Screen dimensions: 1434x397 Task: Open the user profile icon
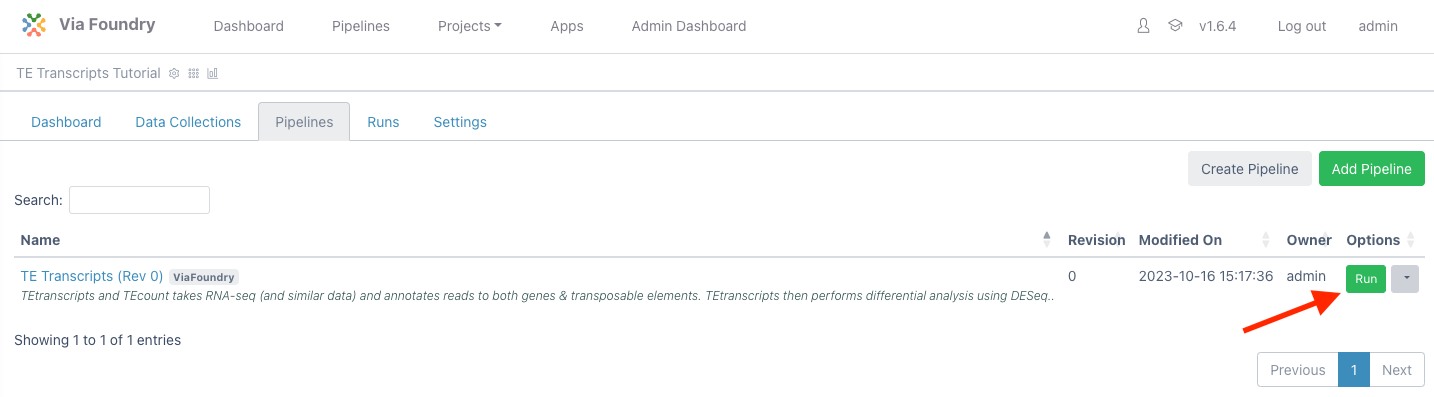click(x=1144, y=26)
